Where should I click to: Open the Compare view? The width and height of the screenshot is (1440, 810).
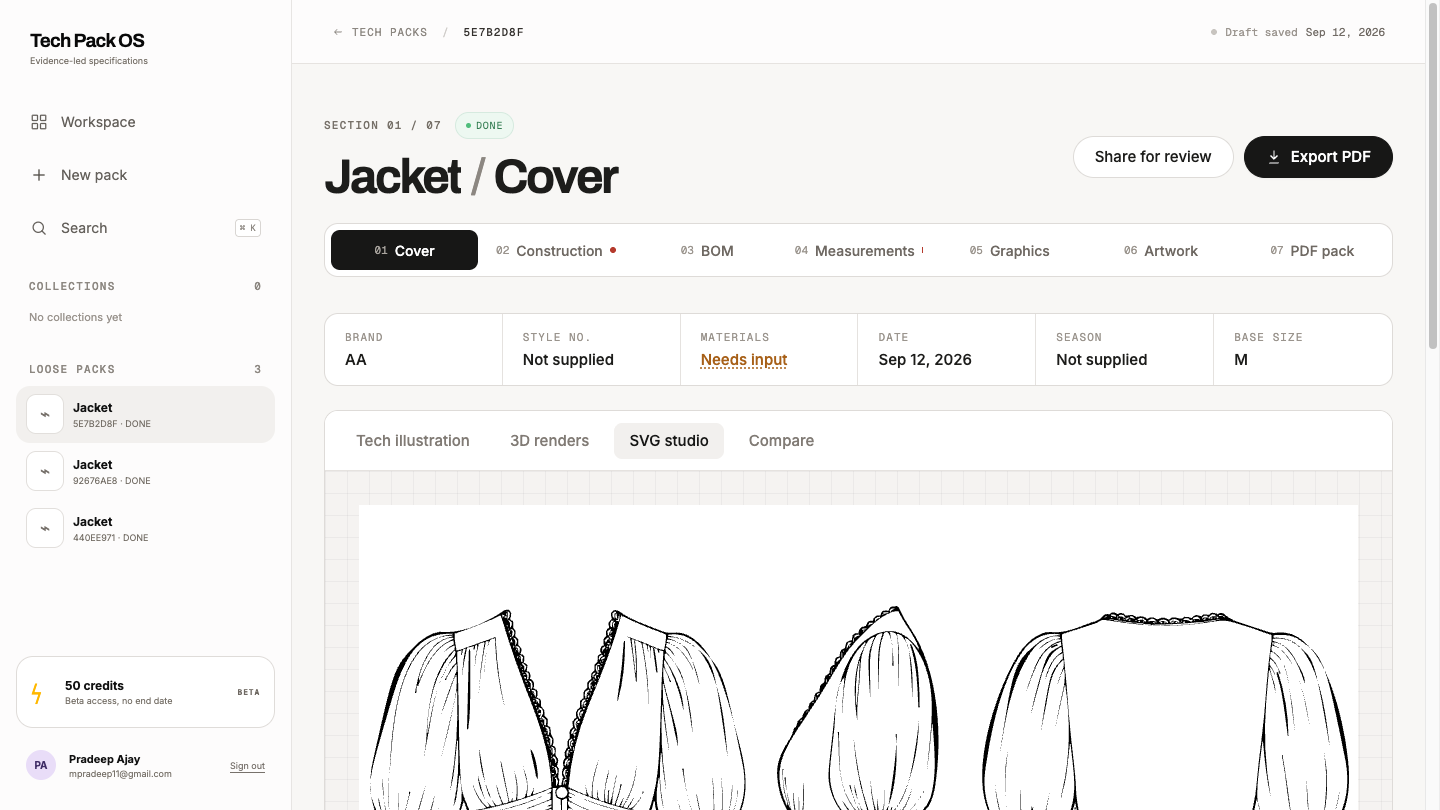click(x=781, y=441)
